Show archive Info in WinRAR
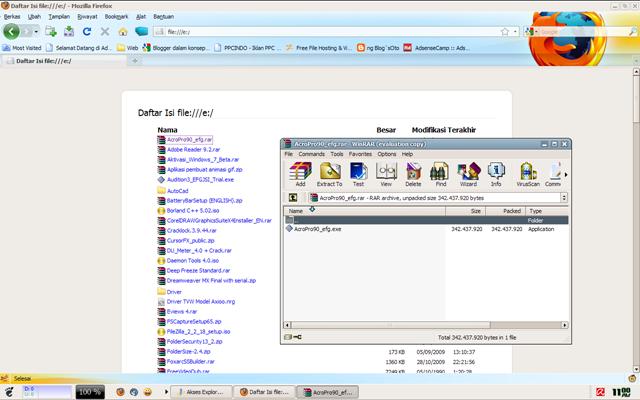 [x=496, y=174]
